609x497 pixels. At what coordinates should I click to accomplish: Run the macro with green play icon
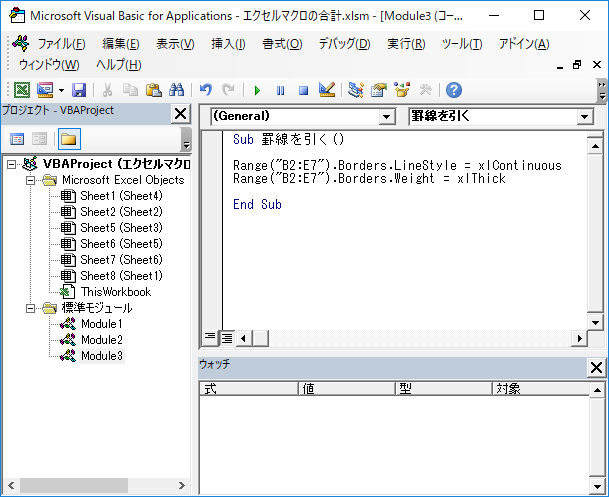(x=257, y=90)
